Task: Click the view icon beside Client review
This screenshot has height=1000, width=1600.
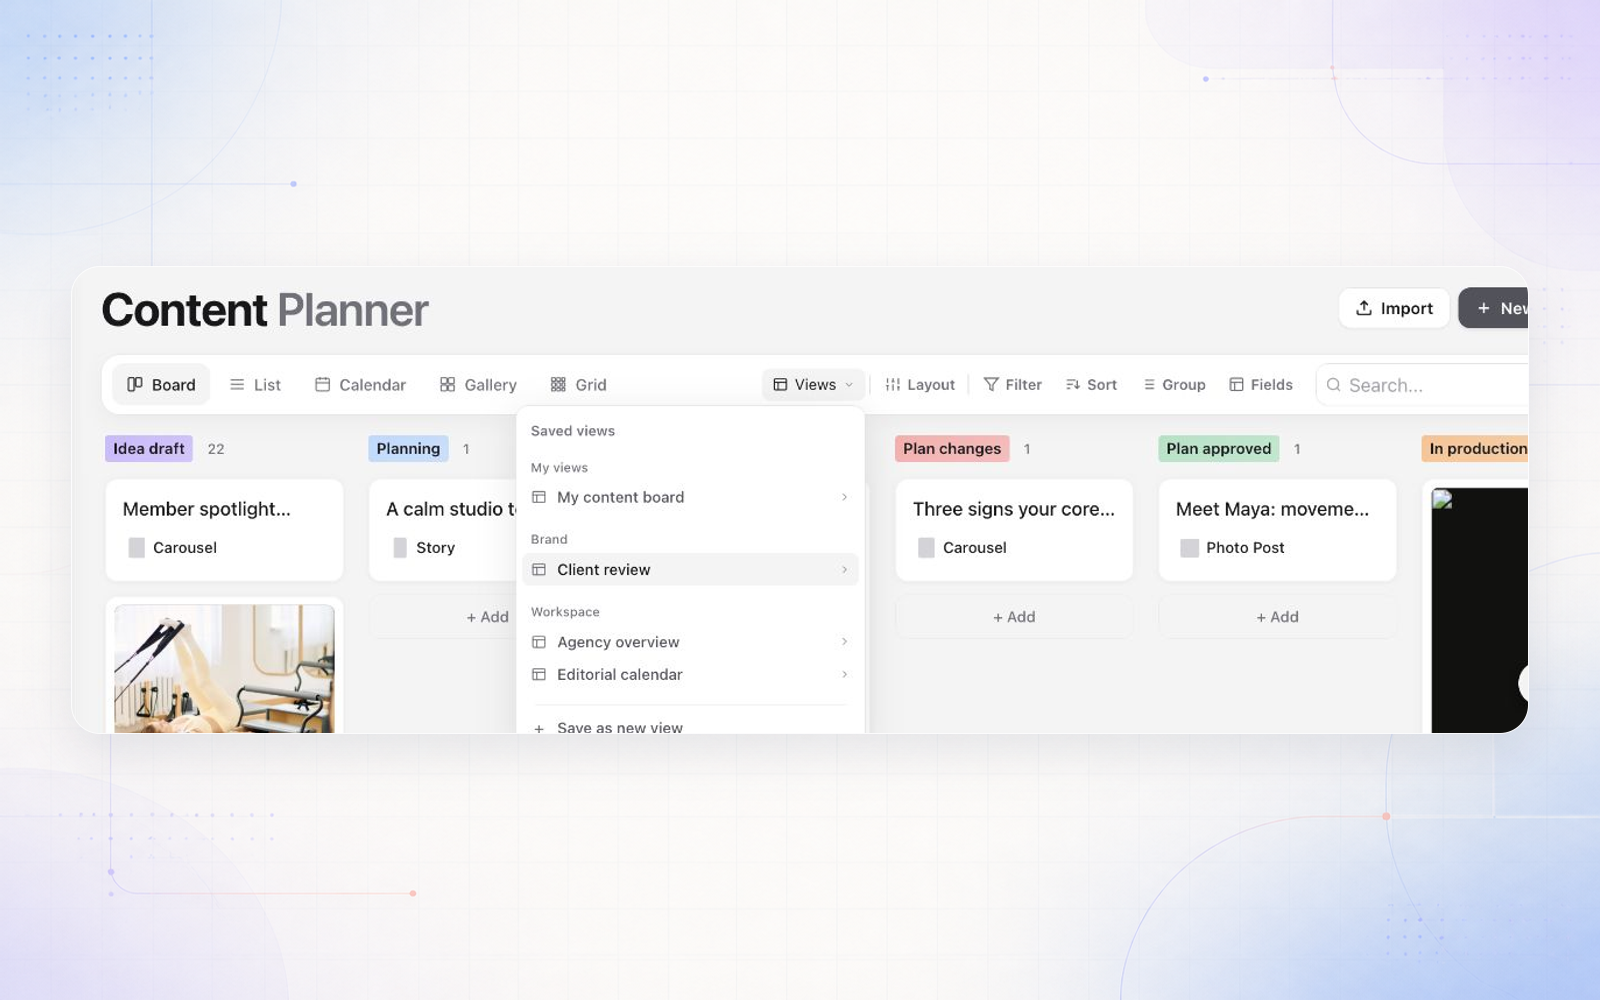Action: (x=539, y=570)
